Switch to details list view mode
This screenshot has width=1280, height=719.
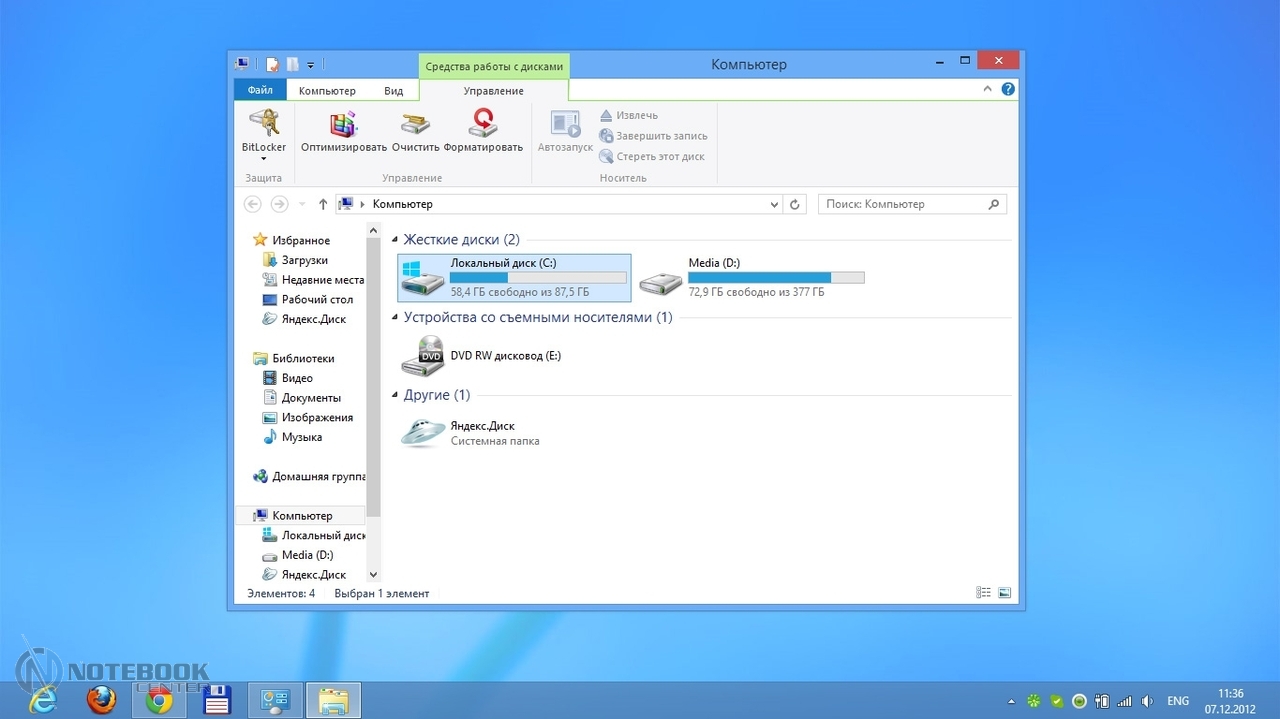983,593
